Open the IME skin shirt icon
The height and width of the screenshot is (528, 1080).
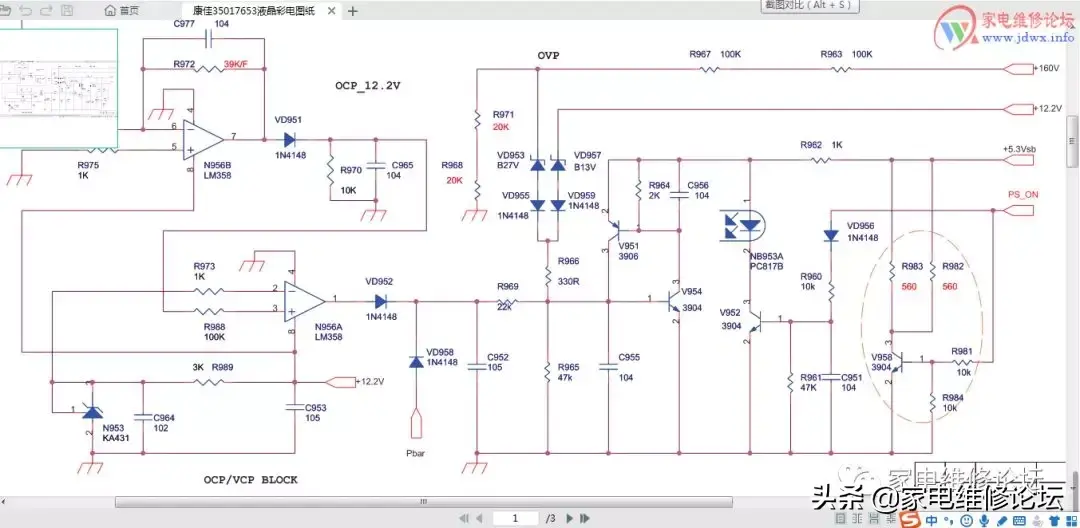[1055, 520]
